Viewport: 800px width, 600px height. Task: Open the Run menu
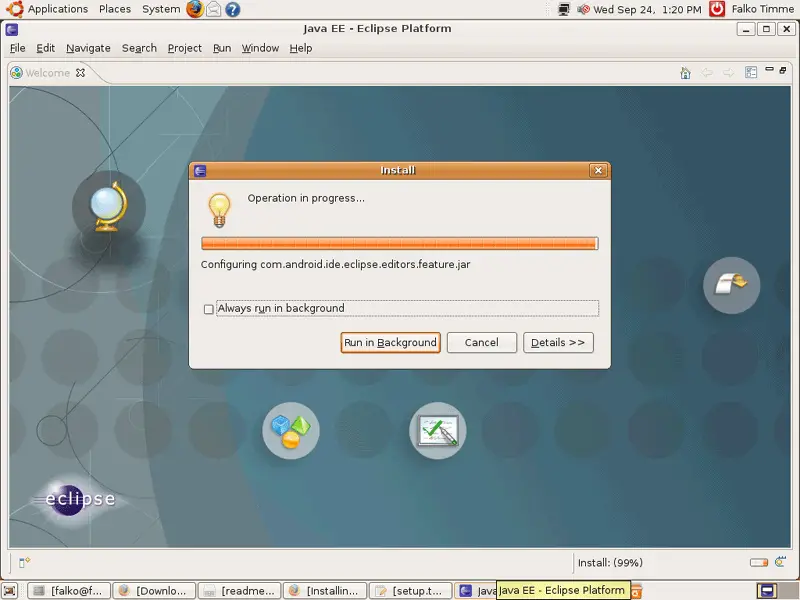pos(222,48)
